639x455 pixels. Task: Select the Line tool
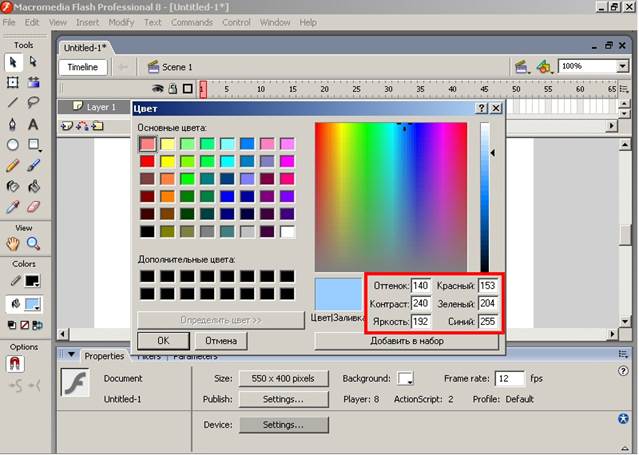click(13, 102)
